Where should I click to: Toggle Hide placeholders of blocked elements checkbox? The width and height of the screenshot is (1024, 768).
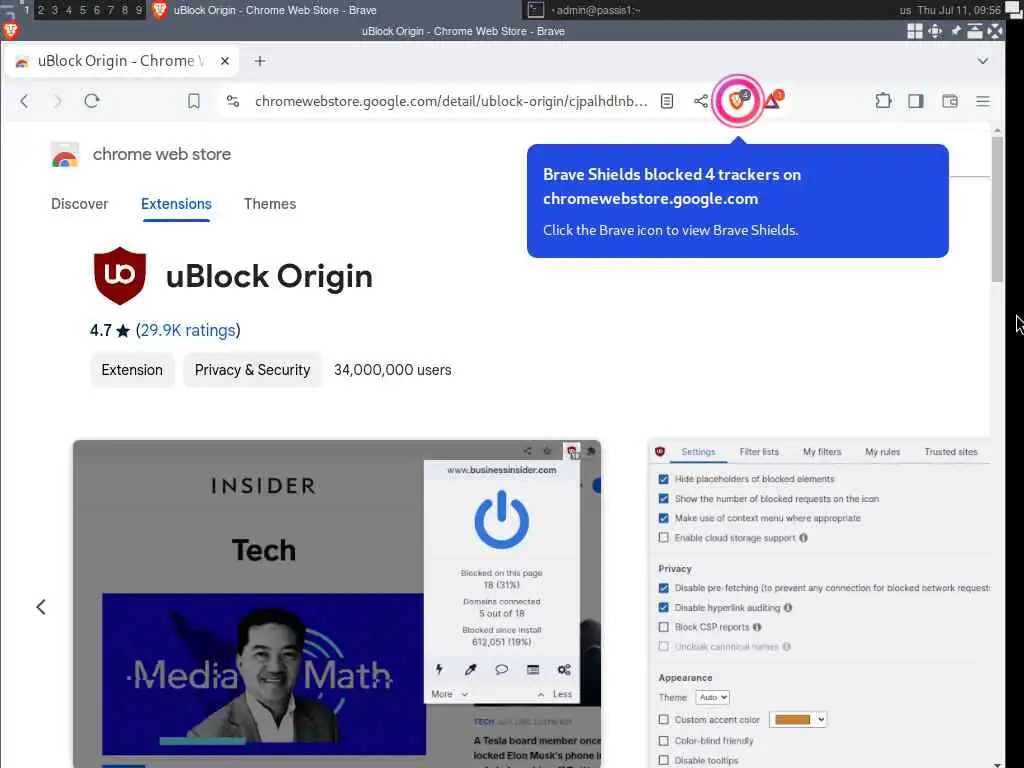(664, 479)
